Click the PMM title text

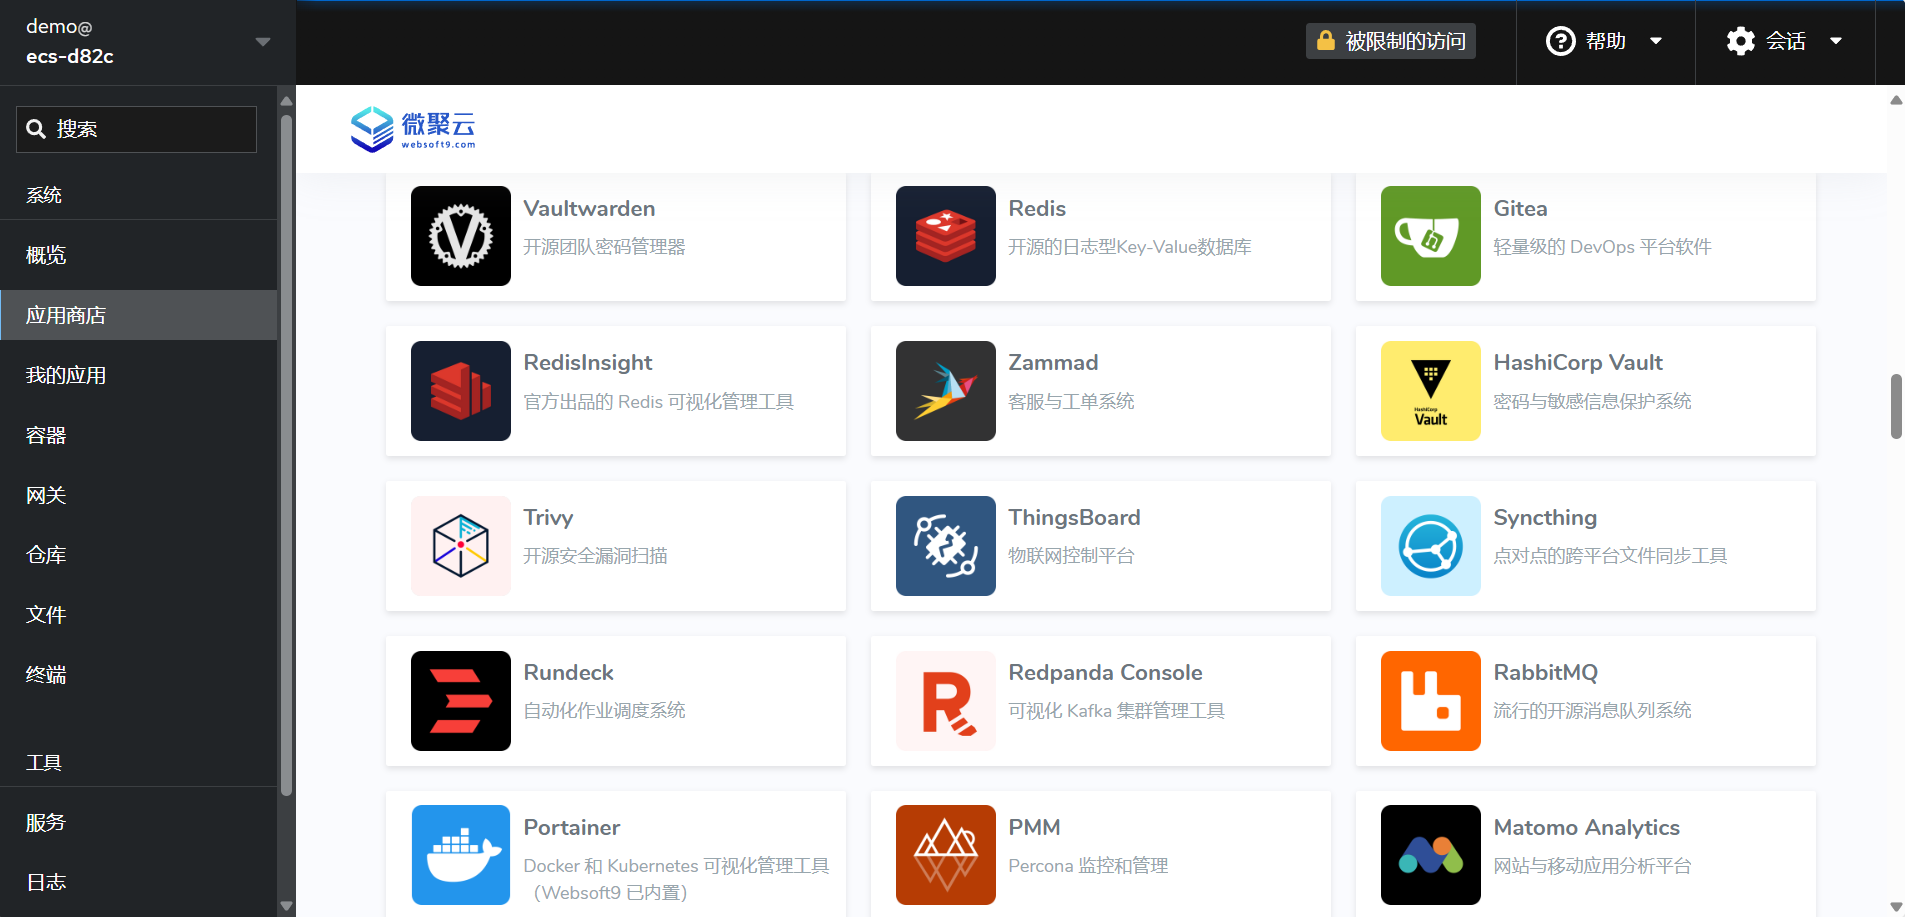pos(1034,828)
